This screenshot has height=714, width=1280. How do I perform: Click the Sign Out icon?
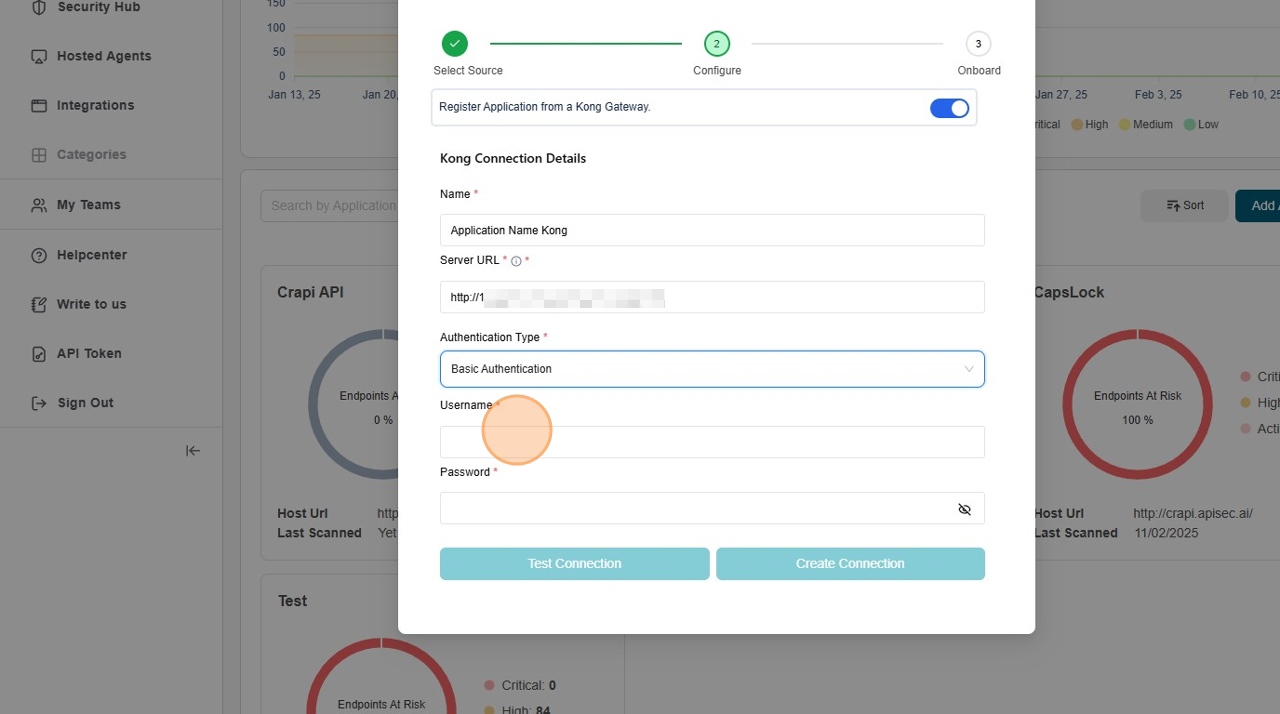tap(39, 403)
